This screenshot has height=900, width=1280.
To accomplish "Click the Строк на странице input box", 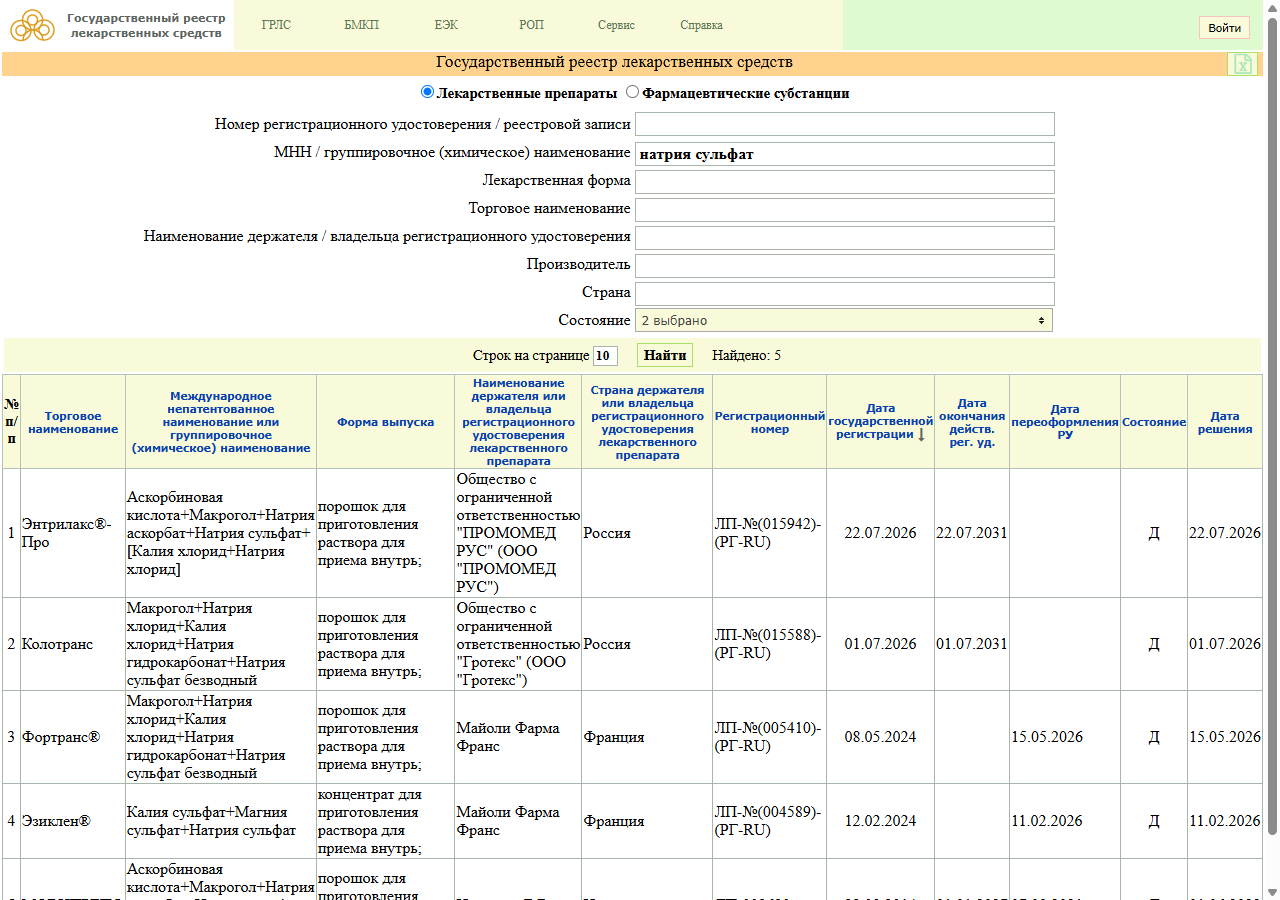I will point(605,356).
